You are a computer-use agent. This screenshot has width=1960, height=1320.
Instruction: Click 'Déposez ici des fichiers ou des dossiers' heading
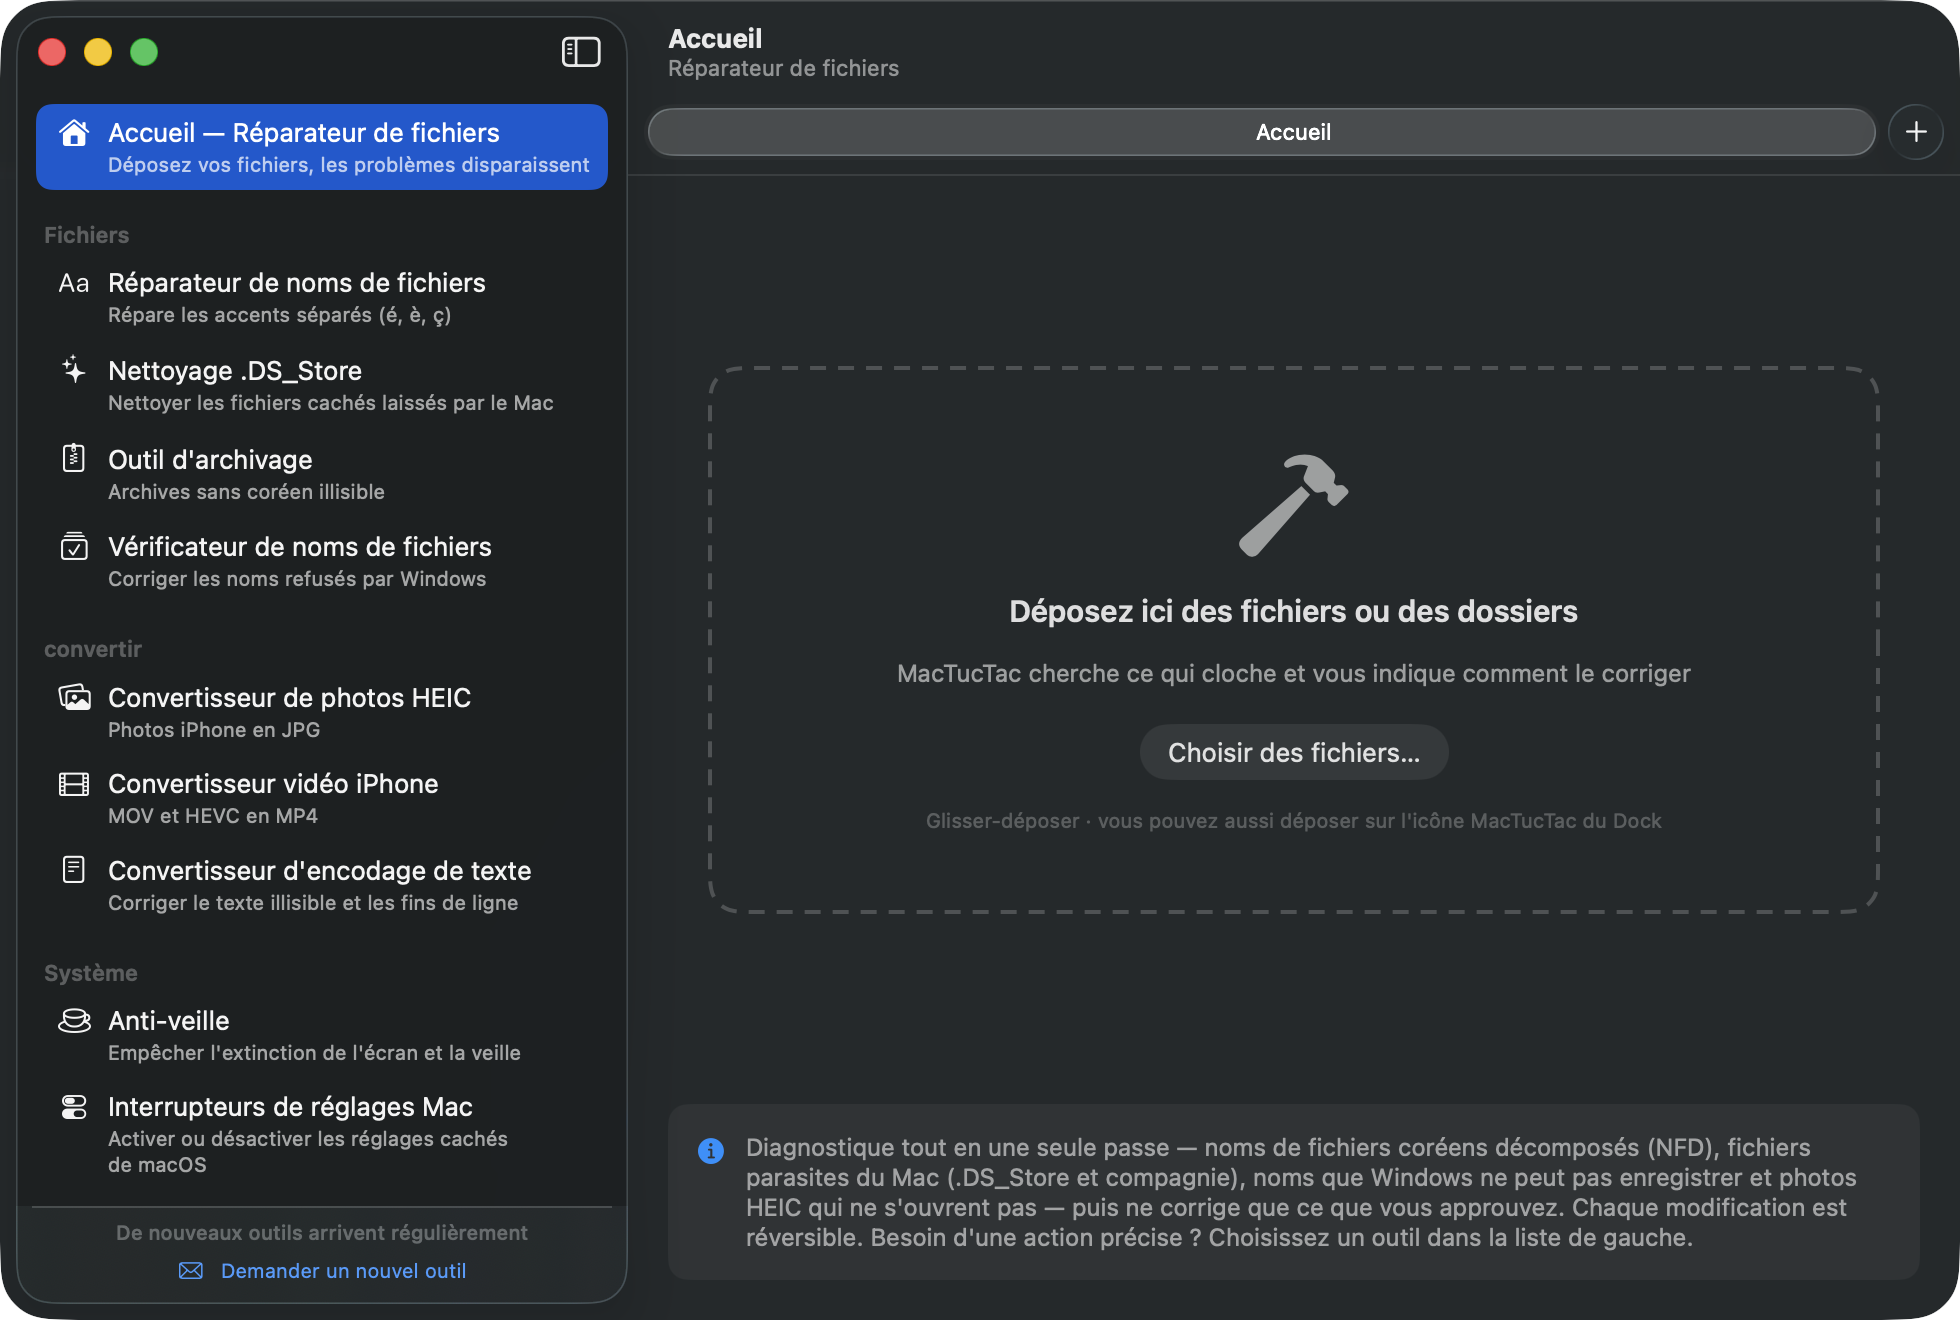click(1293, 611)
